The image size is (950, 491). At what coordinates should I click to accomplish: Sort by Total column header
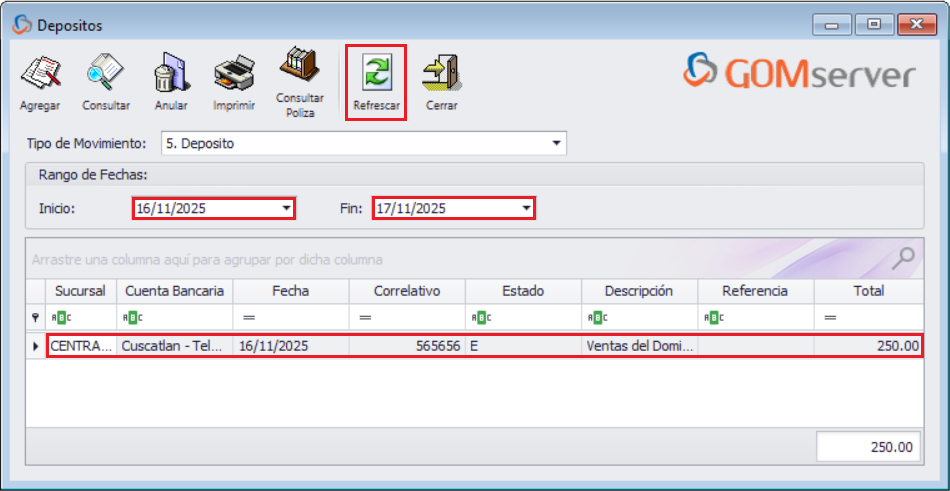[869, 291]
